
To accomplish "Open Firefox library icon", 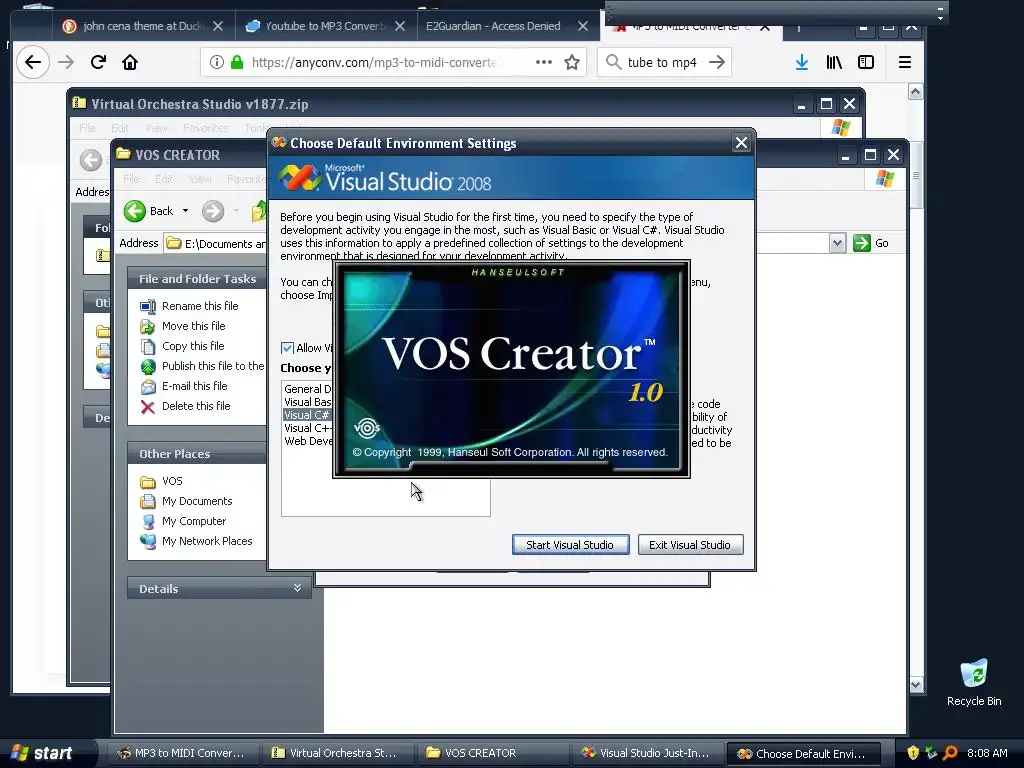I will pos(834,62).
